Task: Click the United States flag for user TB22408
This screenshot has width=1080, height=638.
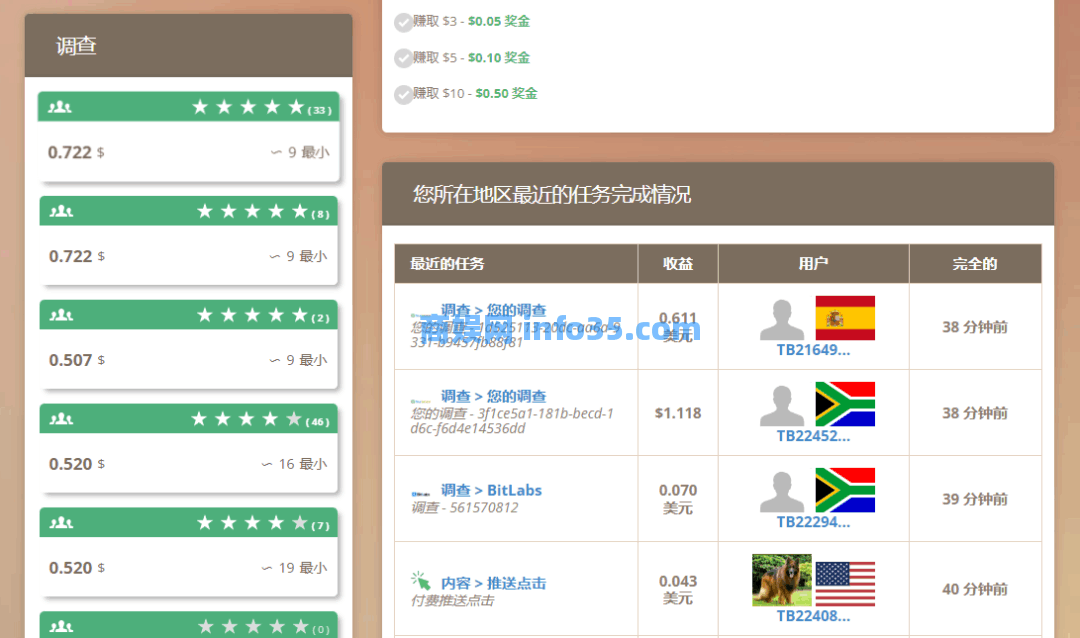Action: coord(845,584)
